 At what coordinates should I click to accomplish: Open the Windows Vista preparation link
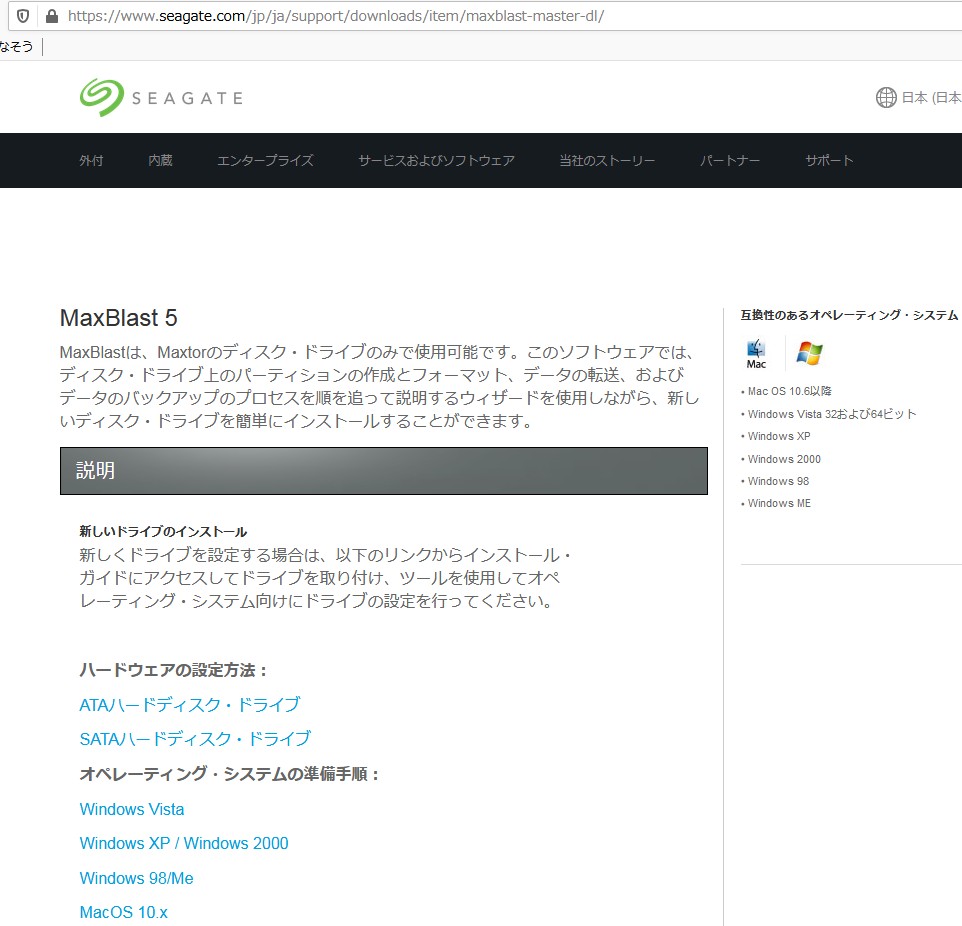[x=132, y=809]
